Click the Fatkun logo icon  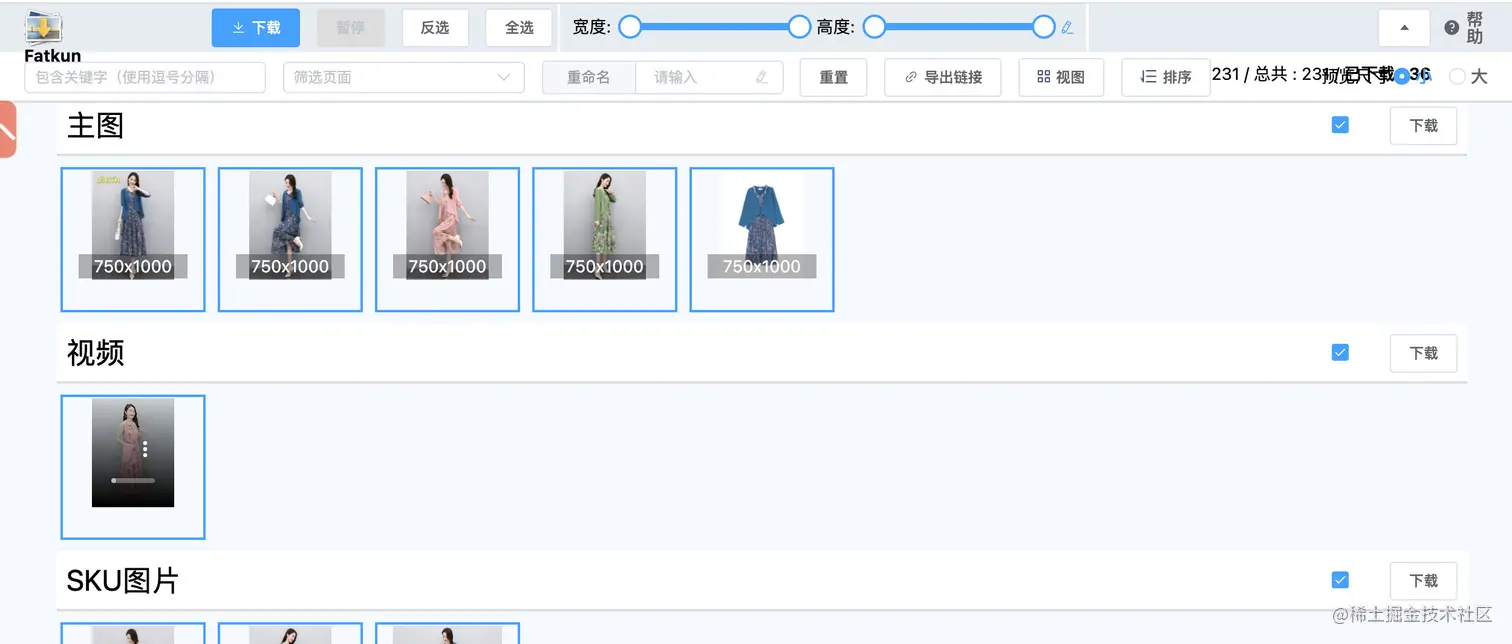[x=44, y=29]
